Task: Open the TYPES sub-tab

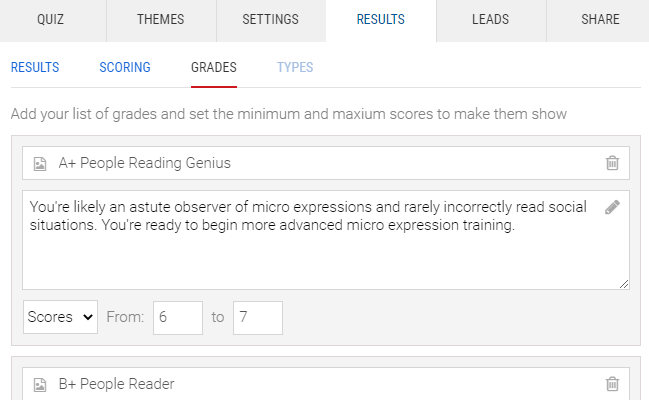Action: [x=295, y=67]
